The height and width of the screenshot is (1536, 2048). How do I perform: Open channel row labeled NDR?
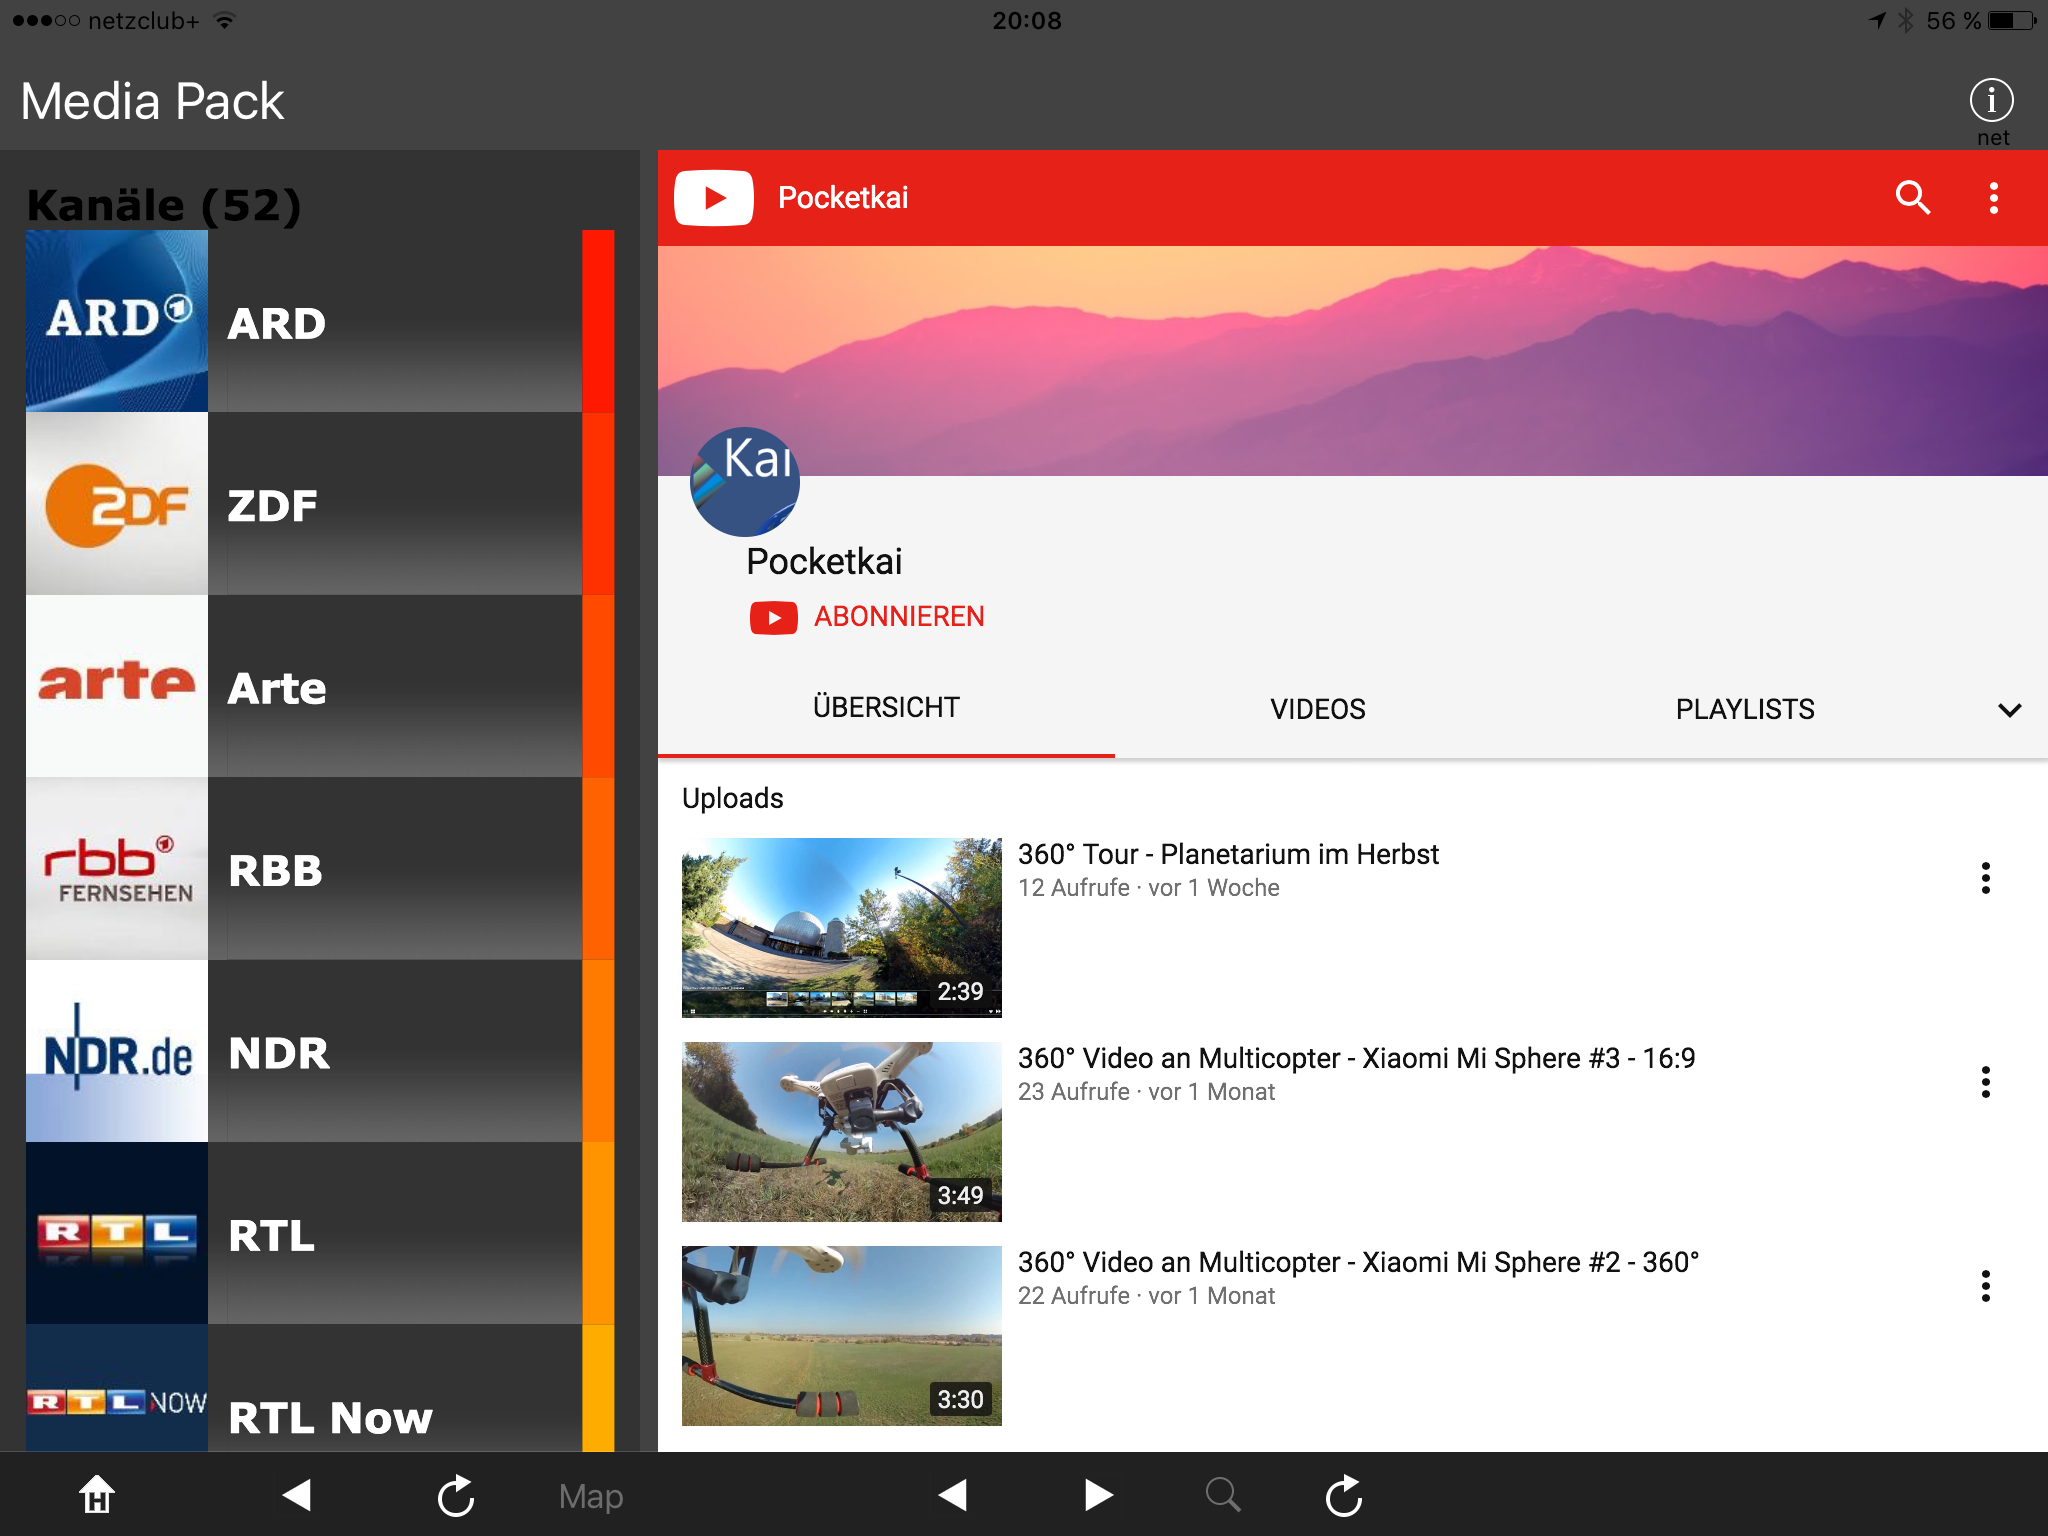320,1051
